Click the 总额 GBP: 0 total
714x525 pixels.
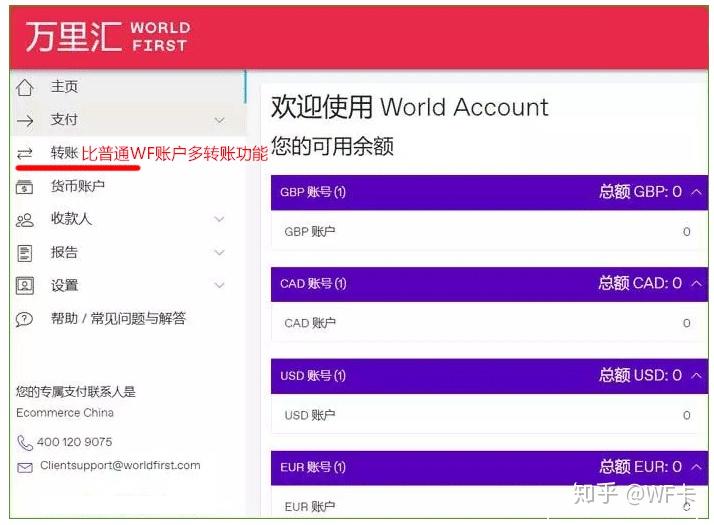point(640,192)
